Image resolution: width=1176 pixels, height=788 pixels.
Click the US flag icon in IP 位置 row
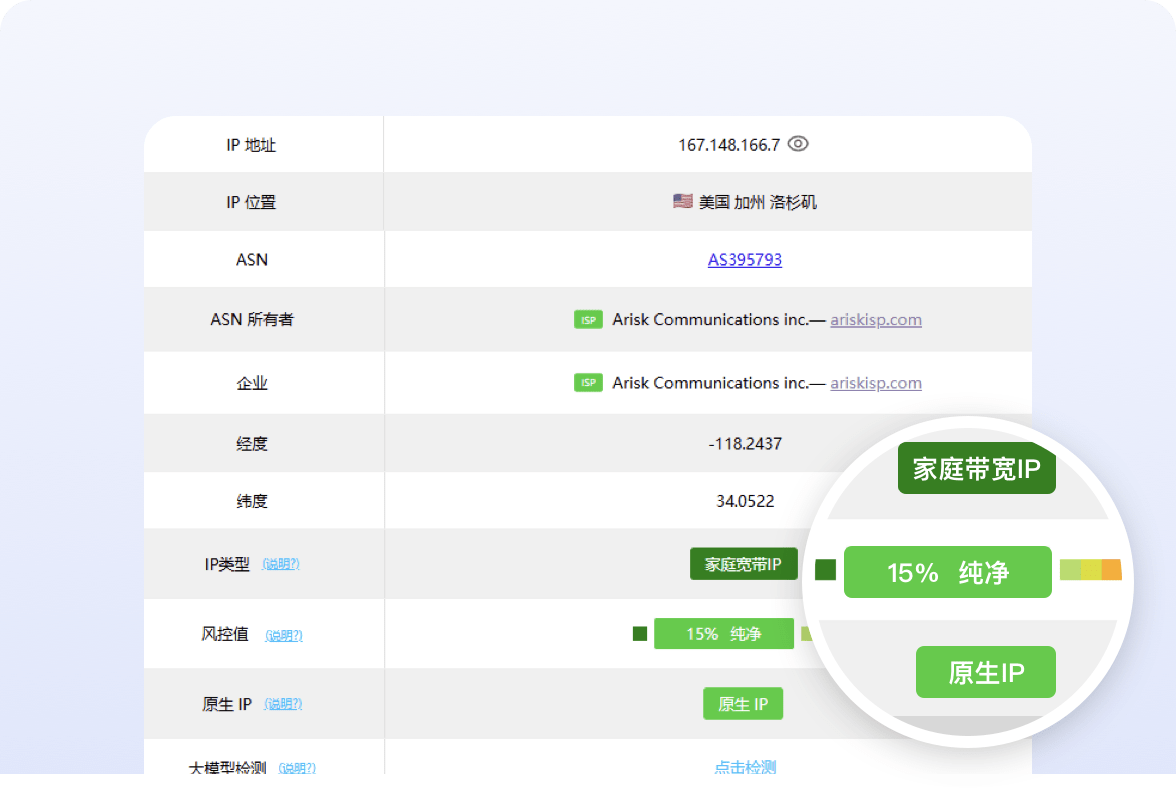(x=682, y=201)
